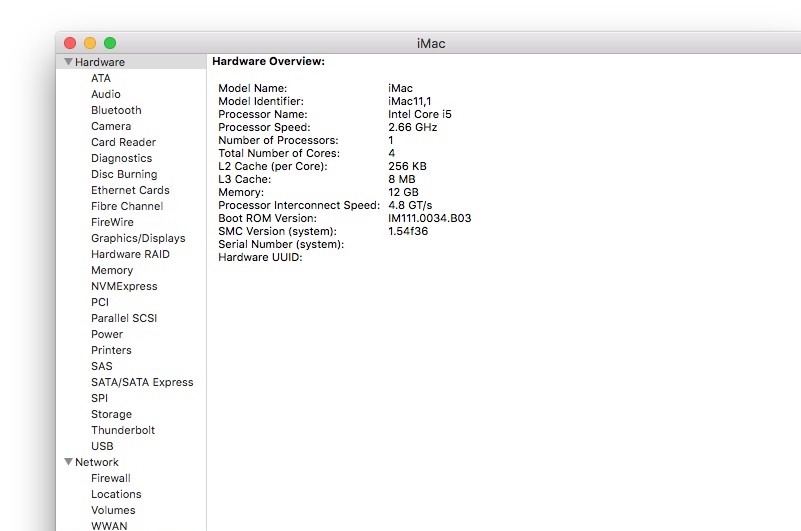The height and width of the screenshot is (531, 801).
Task: Open the SAS entry
Action: click(102, 366)
